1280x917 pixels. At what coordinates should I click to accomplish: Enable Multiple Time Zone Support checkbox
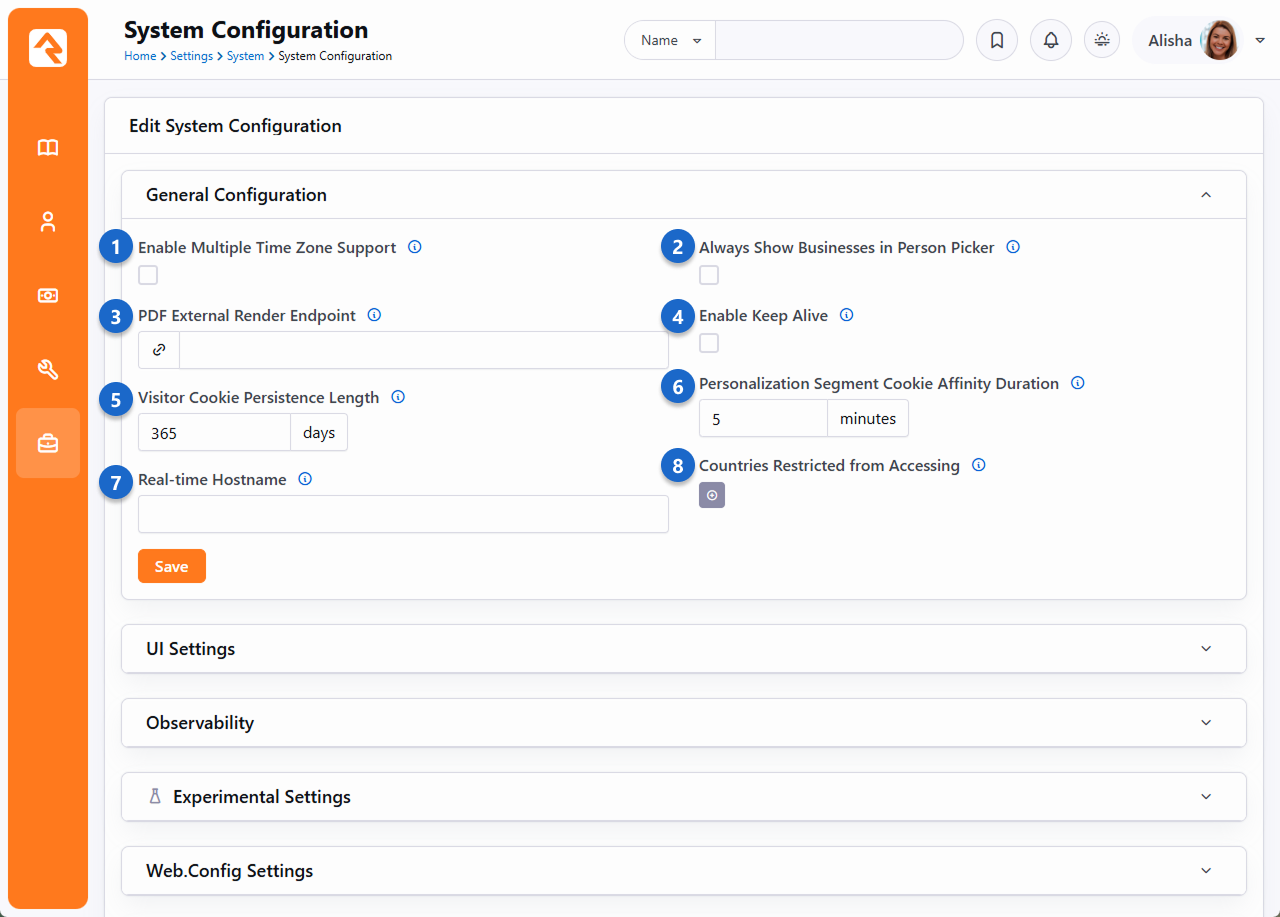(x=148, y=275)
